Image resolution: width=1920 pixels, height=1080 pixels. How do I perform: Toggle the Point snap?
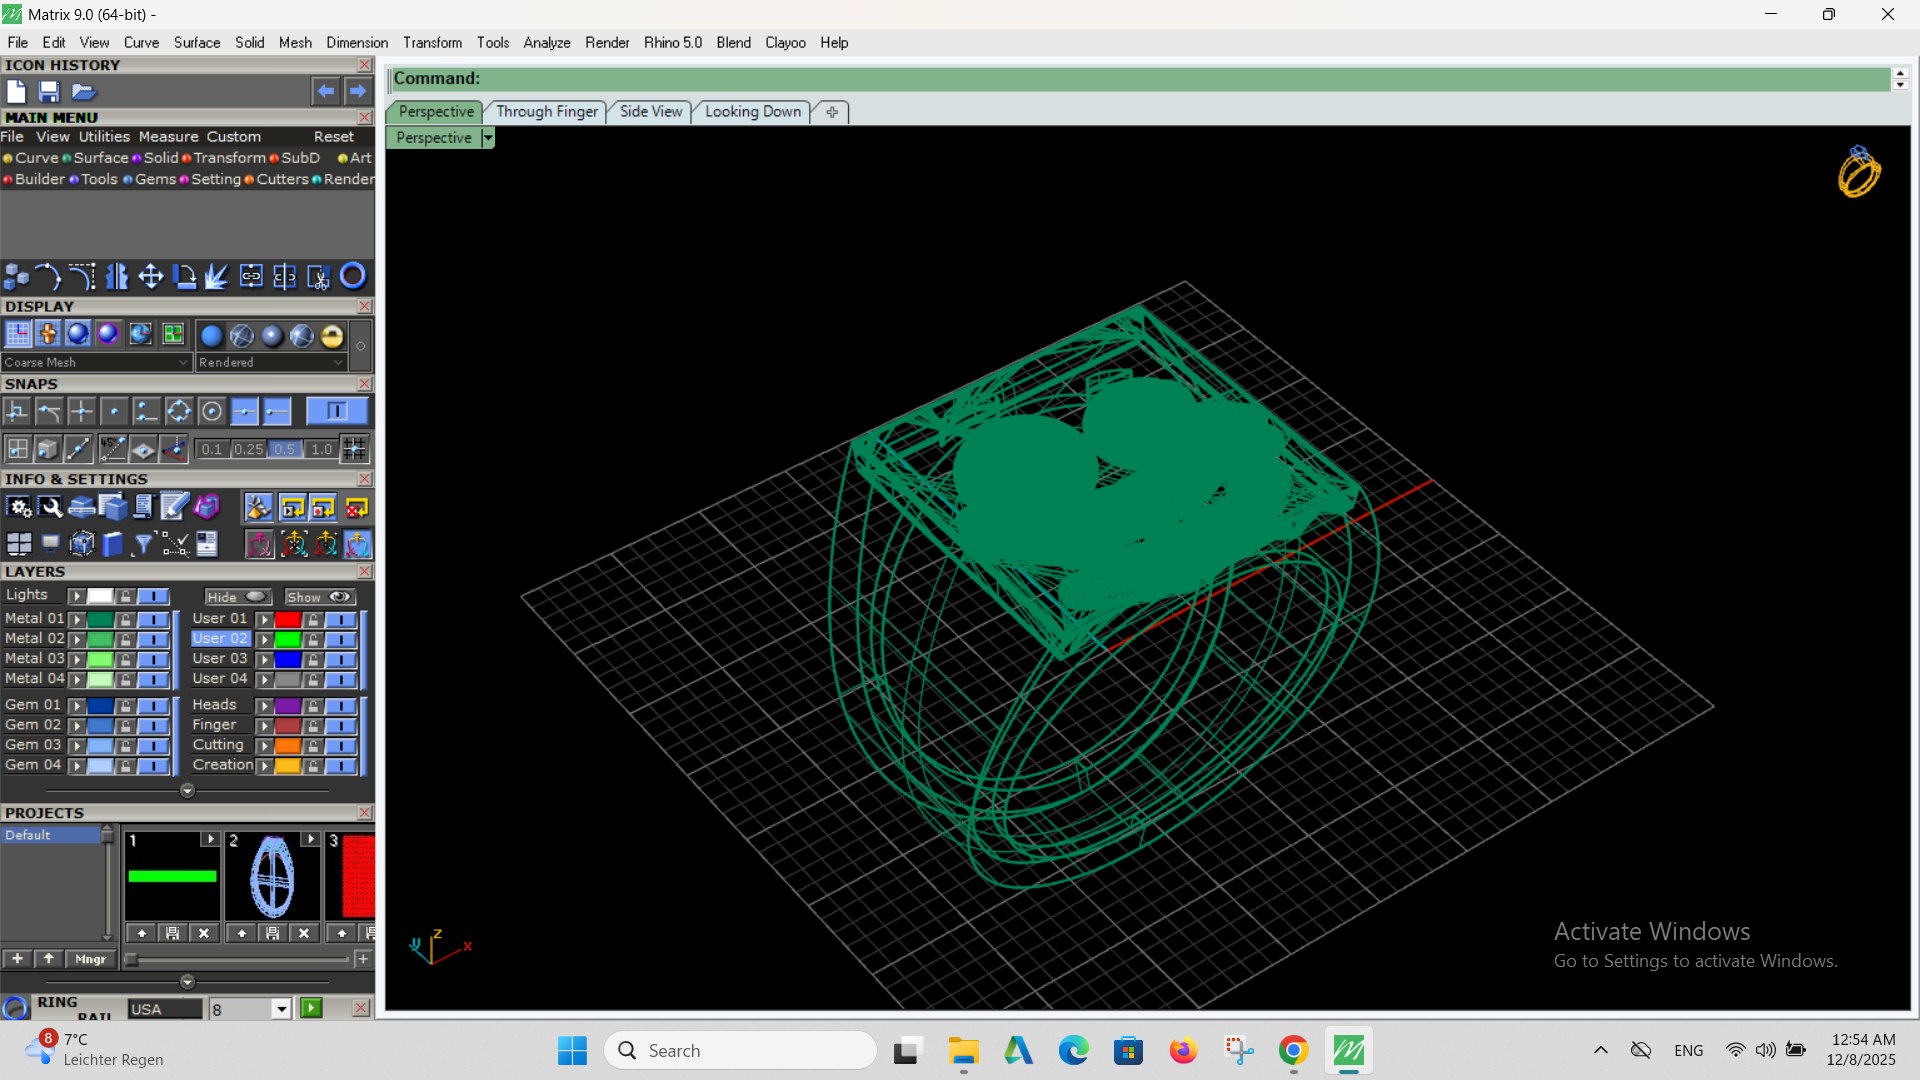tap(114, 411)
